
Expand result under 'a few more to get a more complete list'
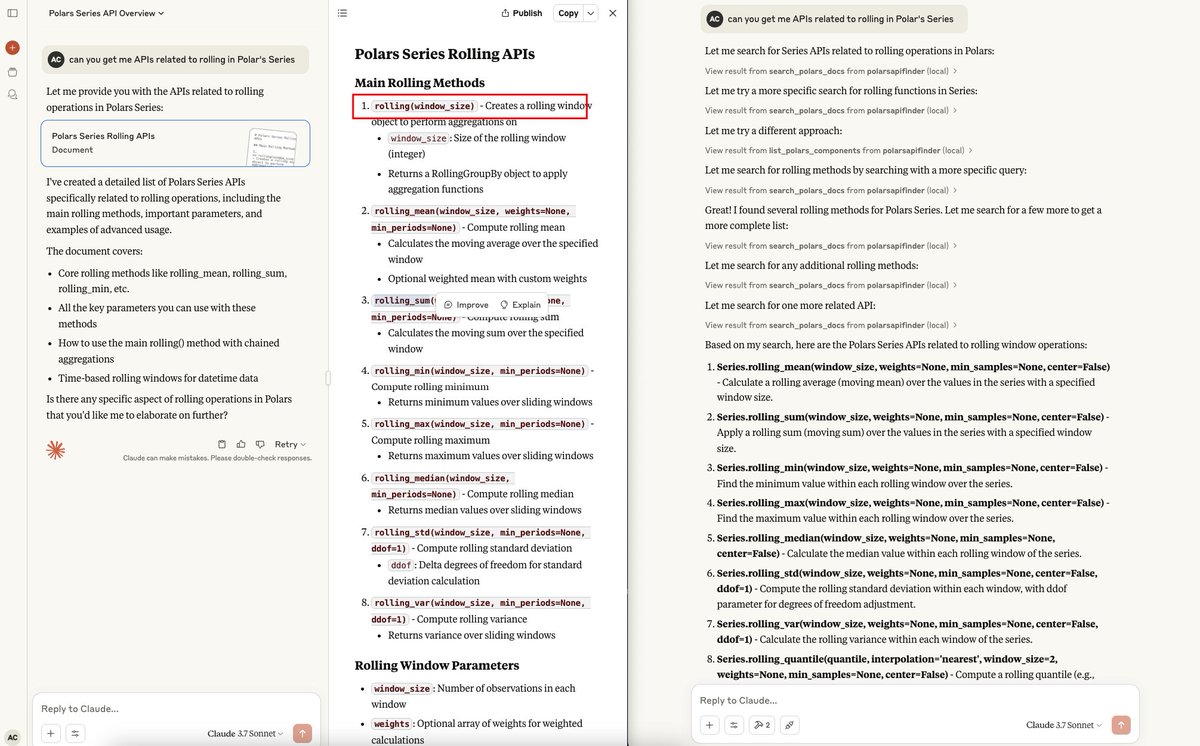point(831,245)
